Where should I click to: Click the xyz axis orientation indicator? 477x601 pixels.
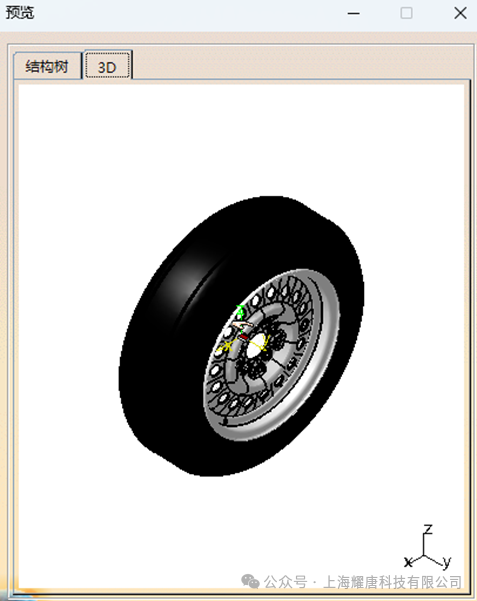point(428,547)
